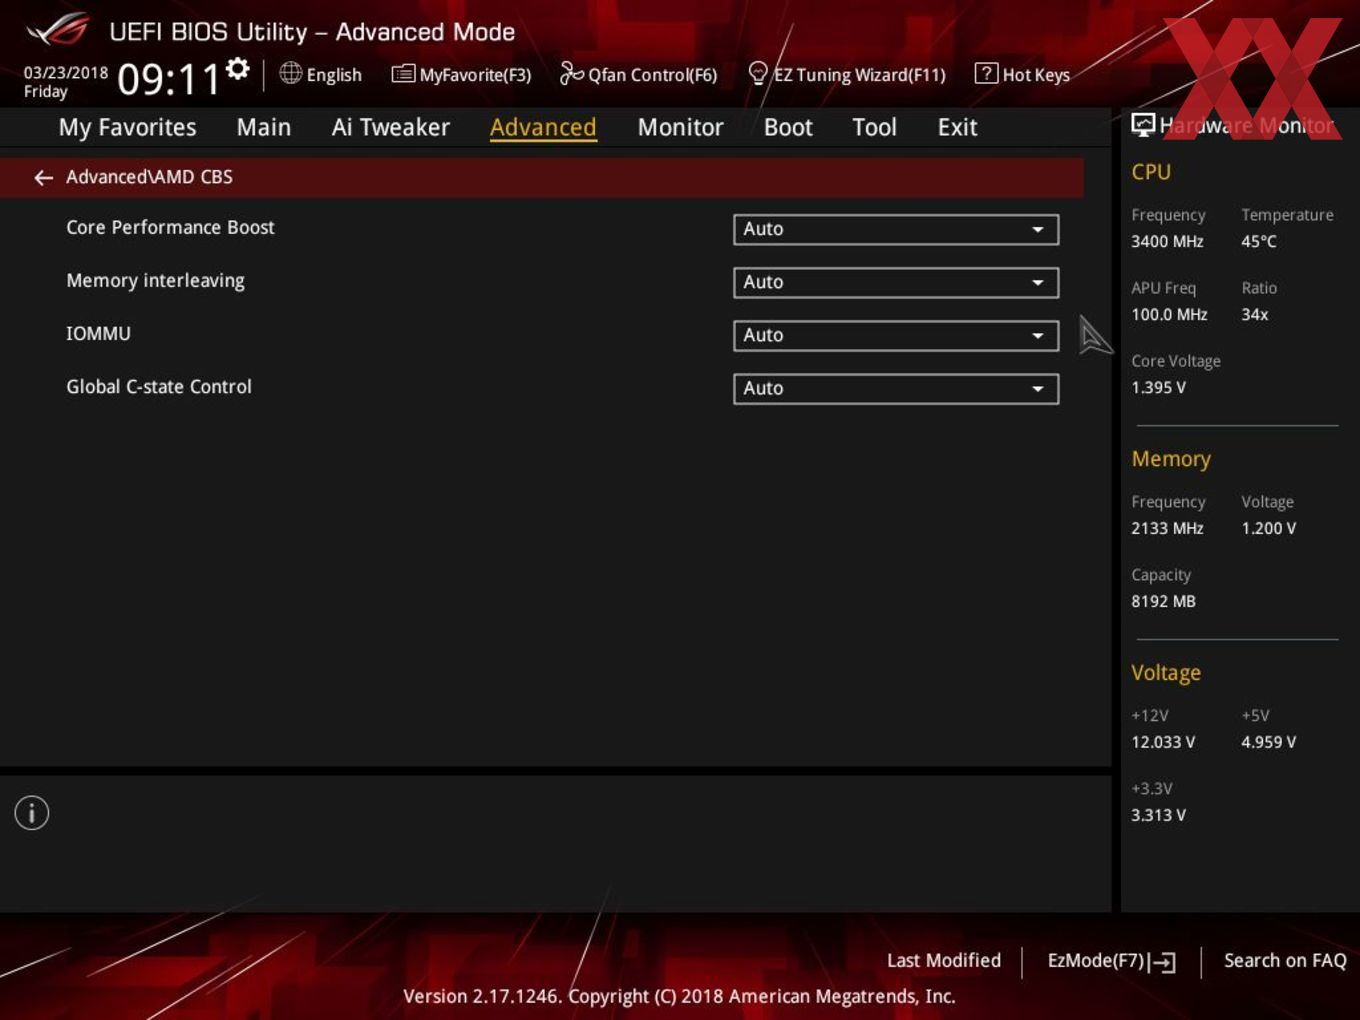This screenshot has height=1020, width=1360.
Task: Select IOMMU label
Action: 98,333
